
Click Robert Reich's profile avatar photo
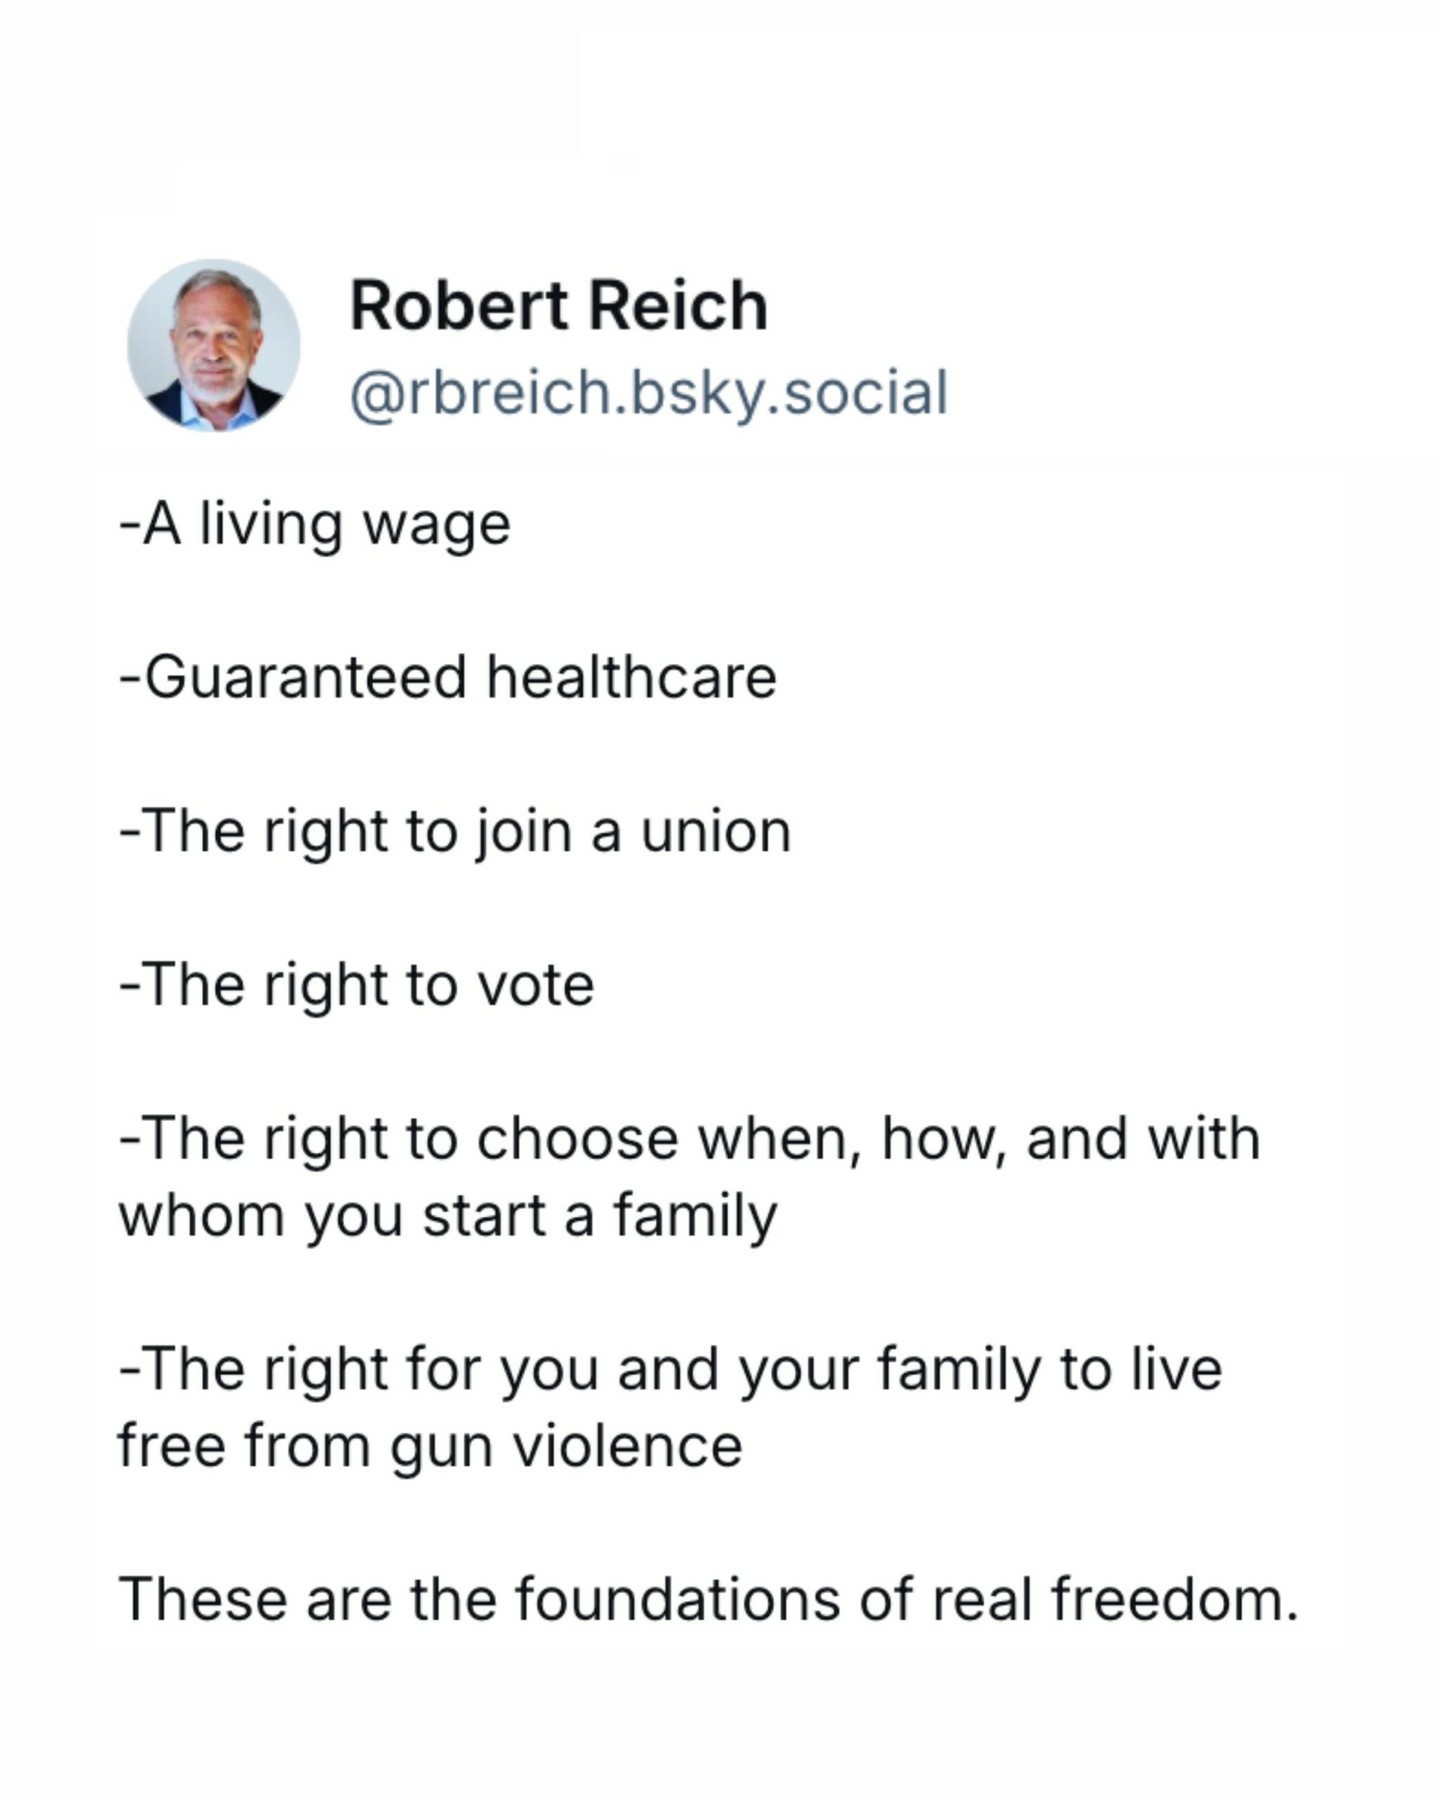213,345
